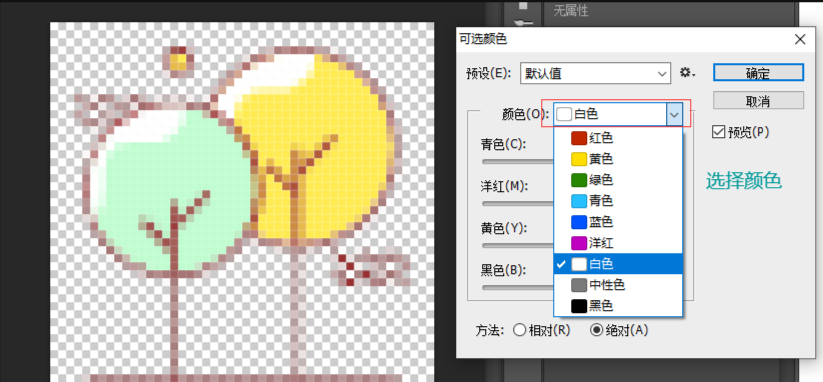The image size is (823, 382).
Task: Click the 取消 button
Action: tap(758, 100)
